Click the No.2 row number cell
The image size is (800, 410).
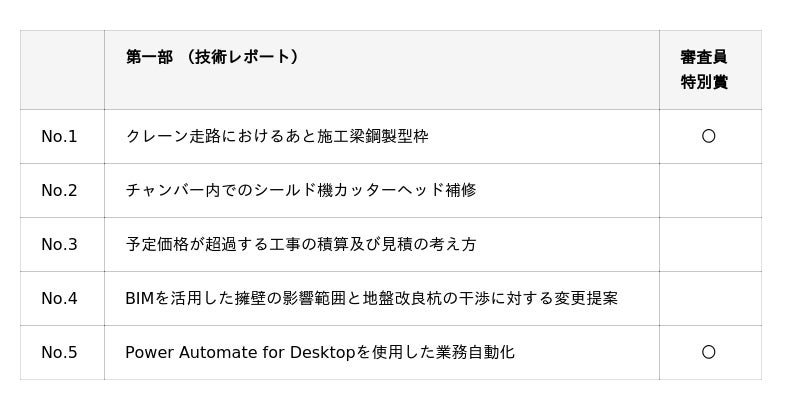[59, 190]
